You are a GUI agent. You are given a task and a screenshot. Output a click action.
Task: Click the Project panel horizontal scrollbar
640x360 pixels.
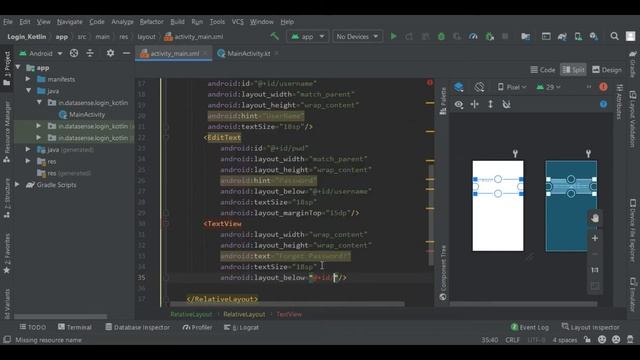pyautogui.click(x=60, y=317)
